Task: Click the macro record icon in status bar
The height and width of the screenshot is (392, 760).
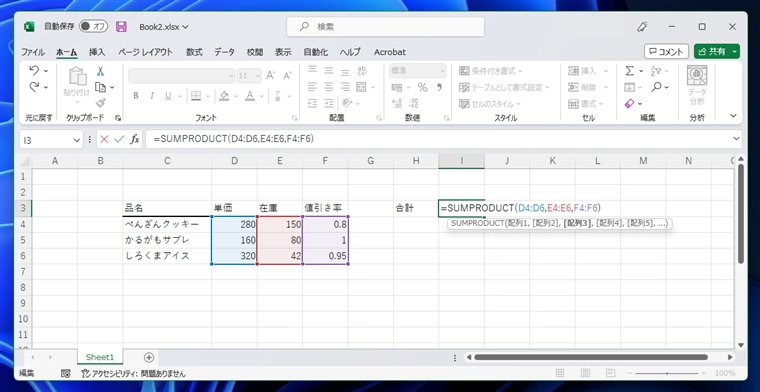Action: point(66,374)
